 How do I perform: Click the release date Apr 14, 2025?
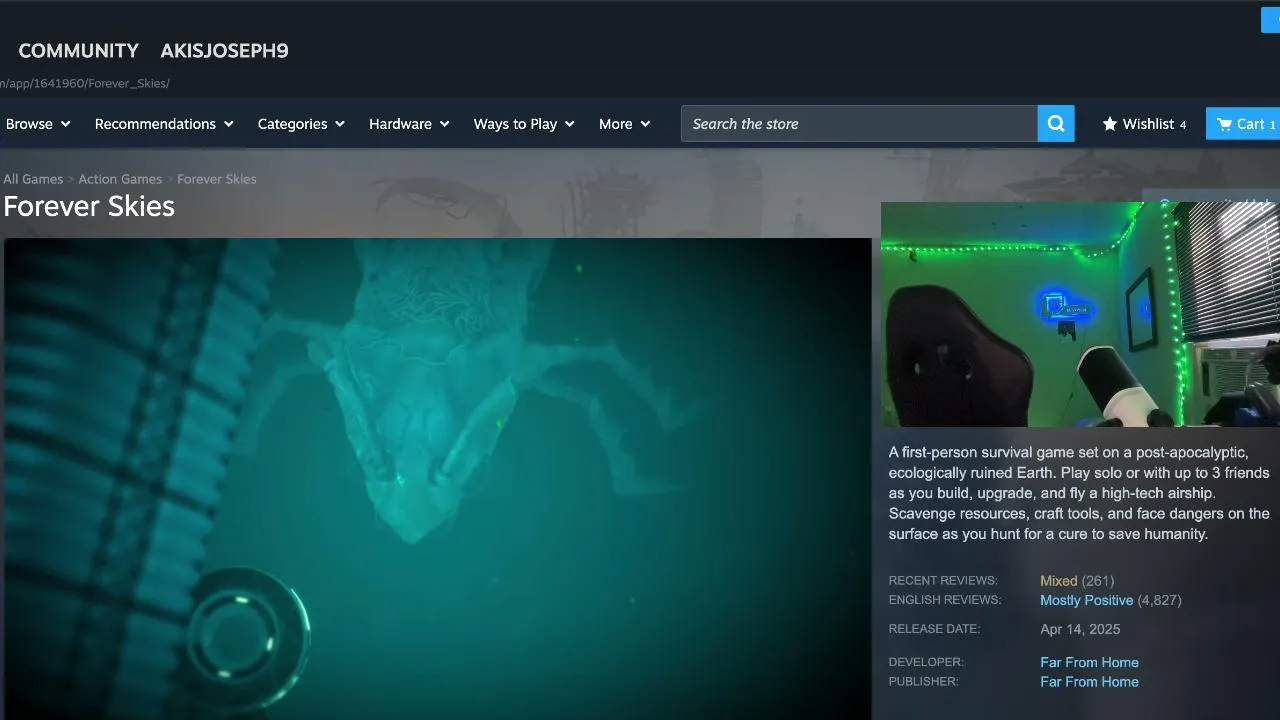coord(1080,629)
